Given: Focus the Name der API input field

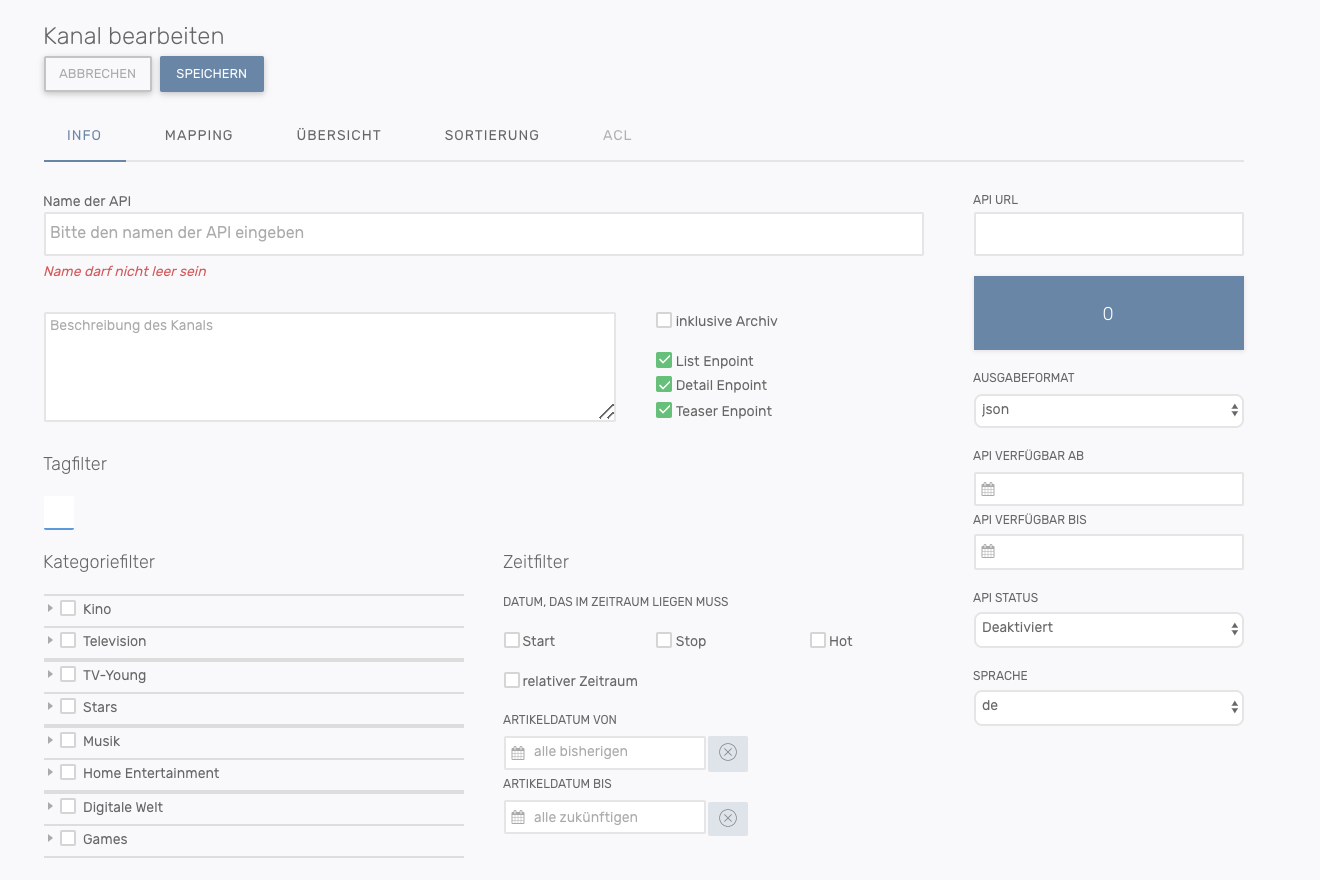Looking at the screenshot, I should 483,233.
